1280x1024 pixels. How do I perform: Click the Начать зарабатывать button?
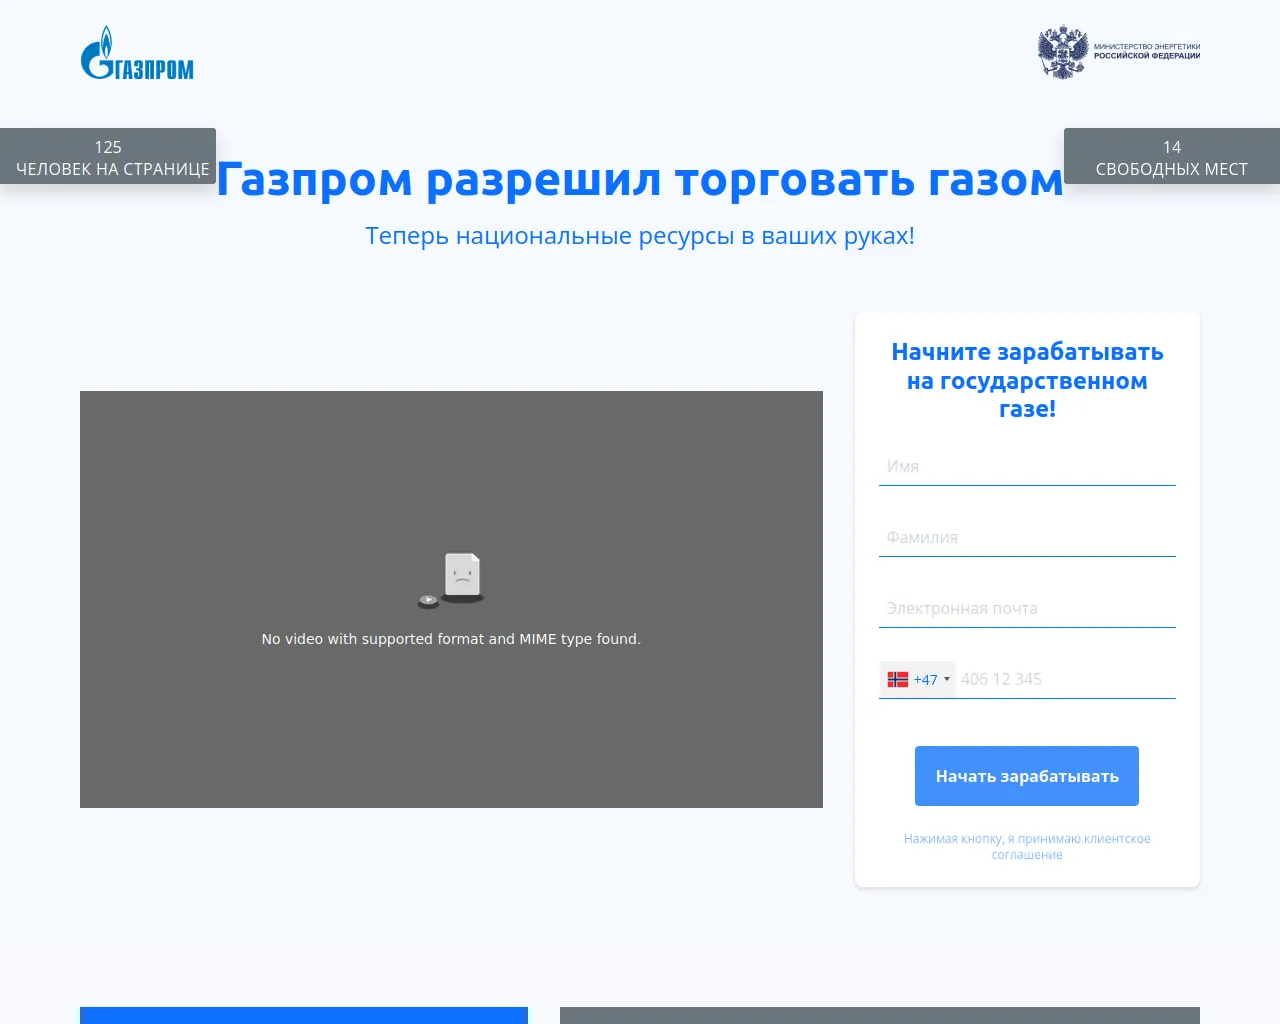1027,776
